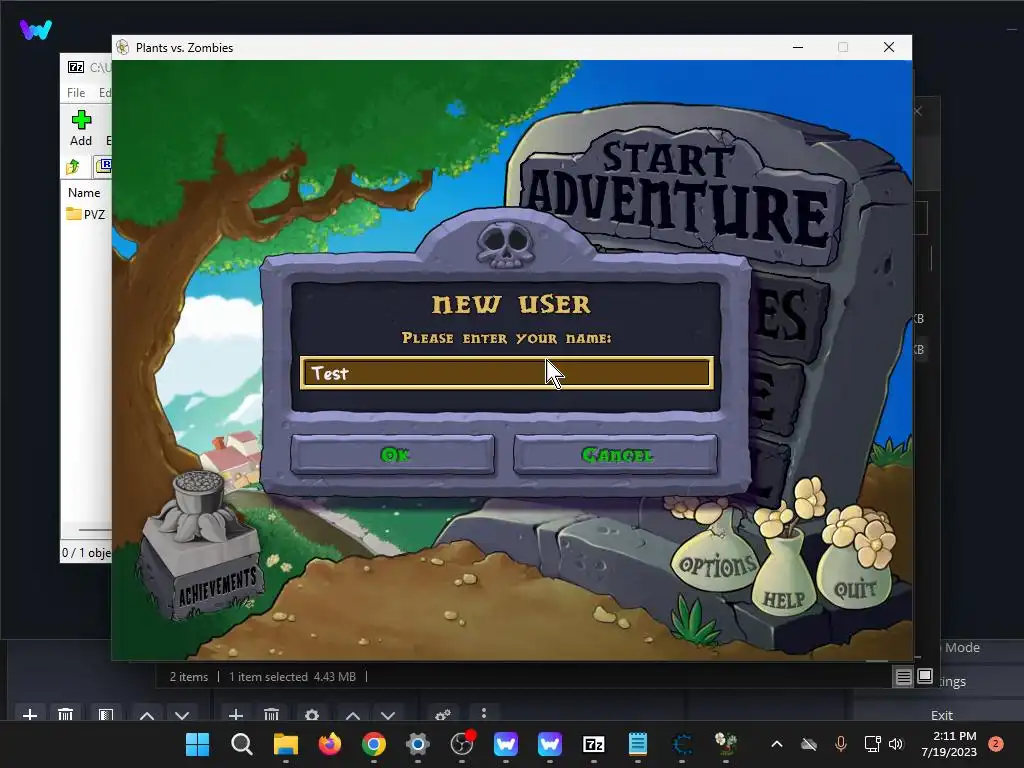Minimize the Plants vs. Zombies window

pyautogui.click(x=798, y=47)
